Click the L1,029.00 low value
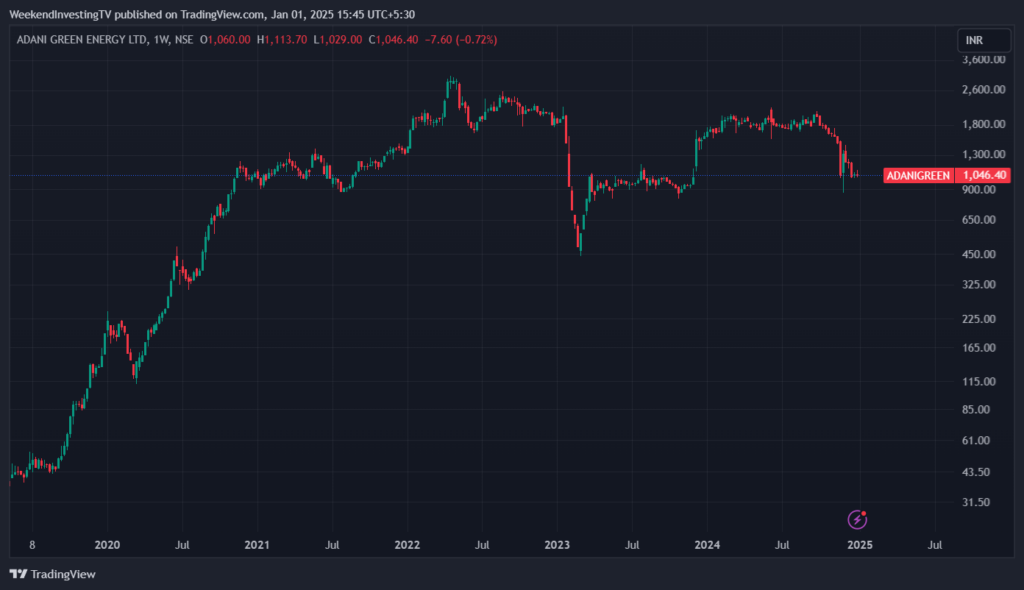1024x590 pixels. click(x=338, y=40)
